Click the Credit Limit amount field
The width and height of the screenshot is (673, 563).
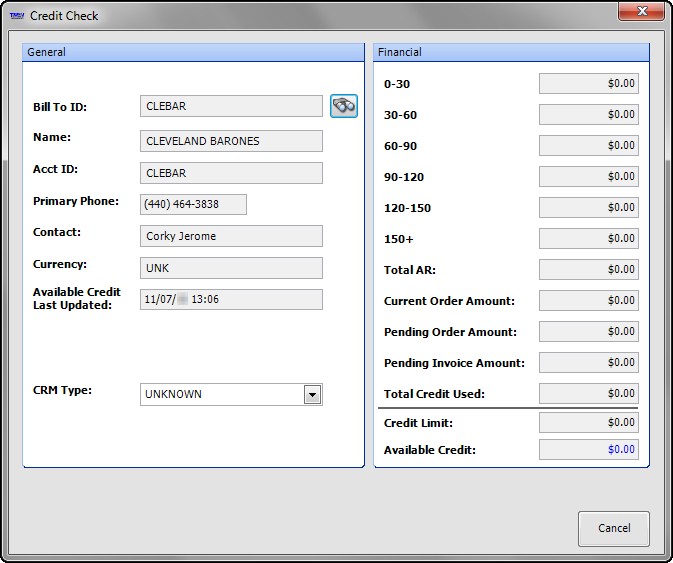[588, 423]
